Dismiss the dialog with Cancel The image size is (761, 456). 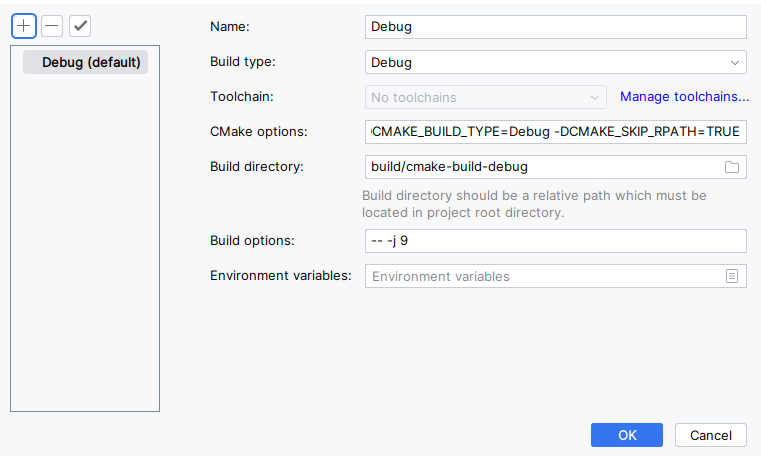tap(711, 435)
